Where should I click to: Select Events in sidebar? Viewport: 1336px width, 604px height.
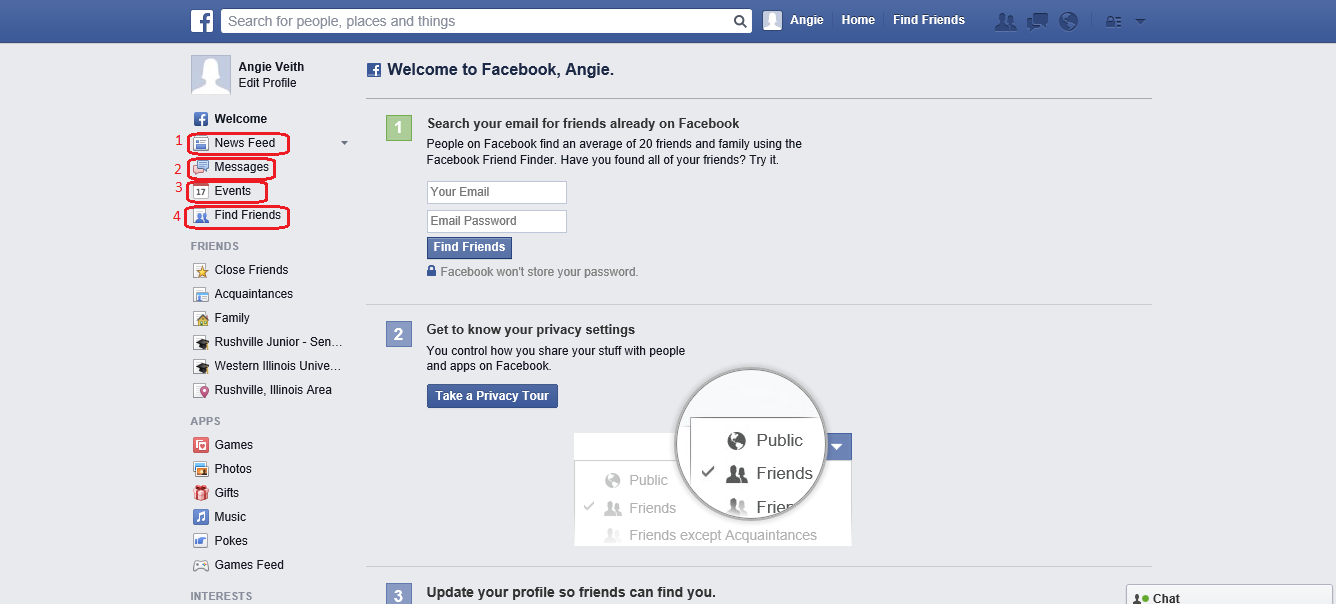[233, 191]
